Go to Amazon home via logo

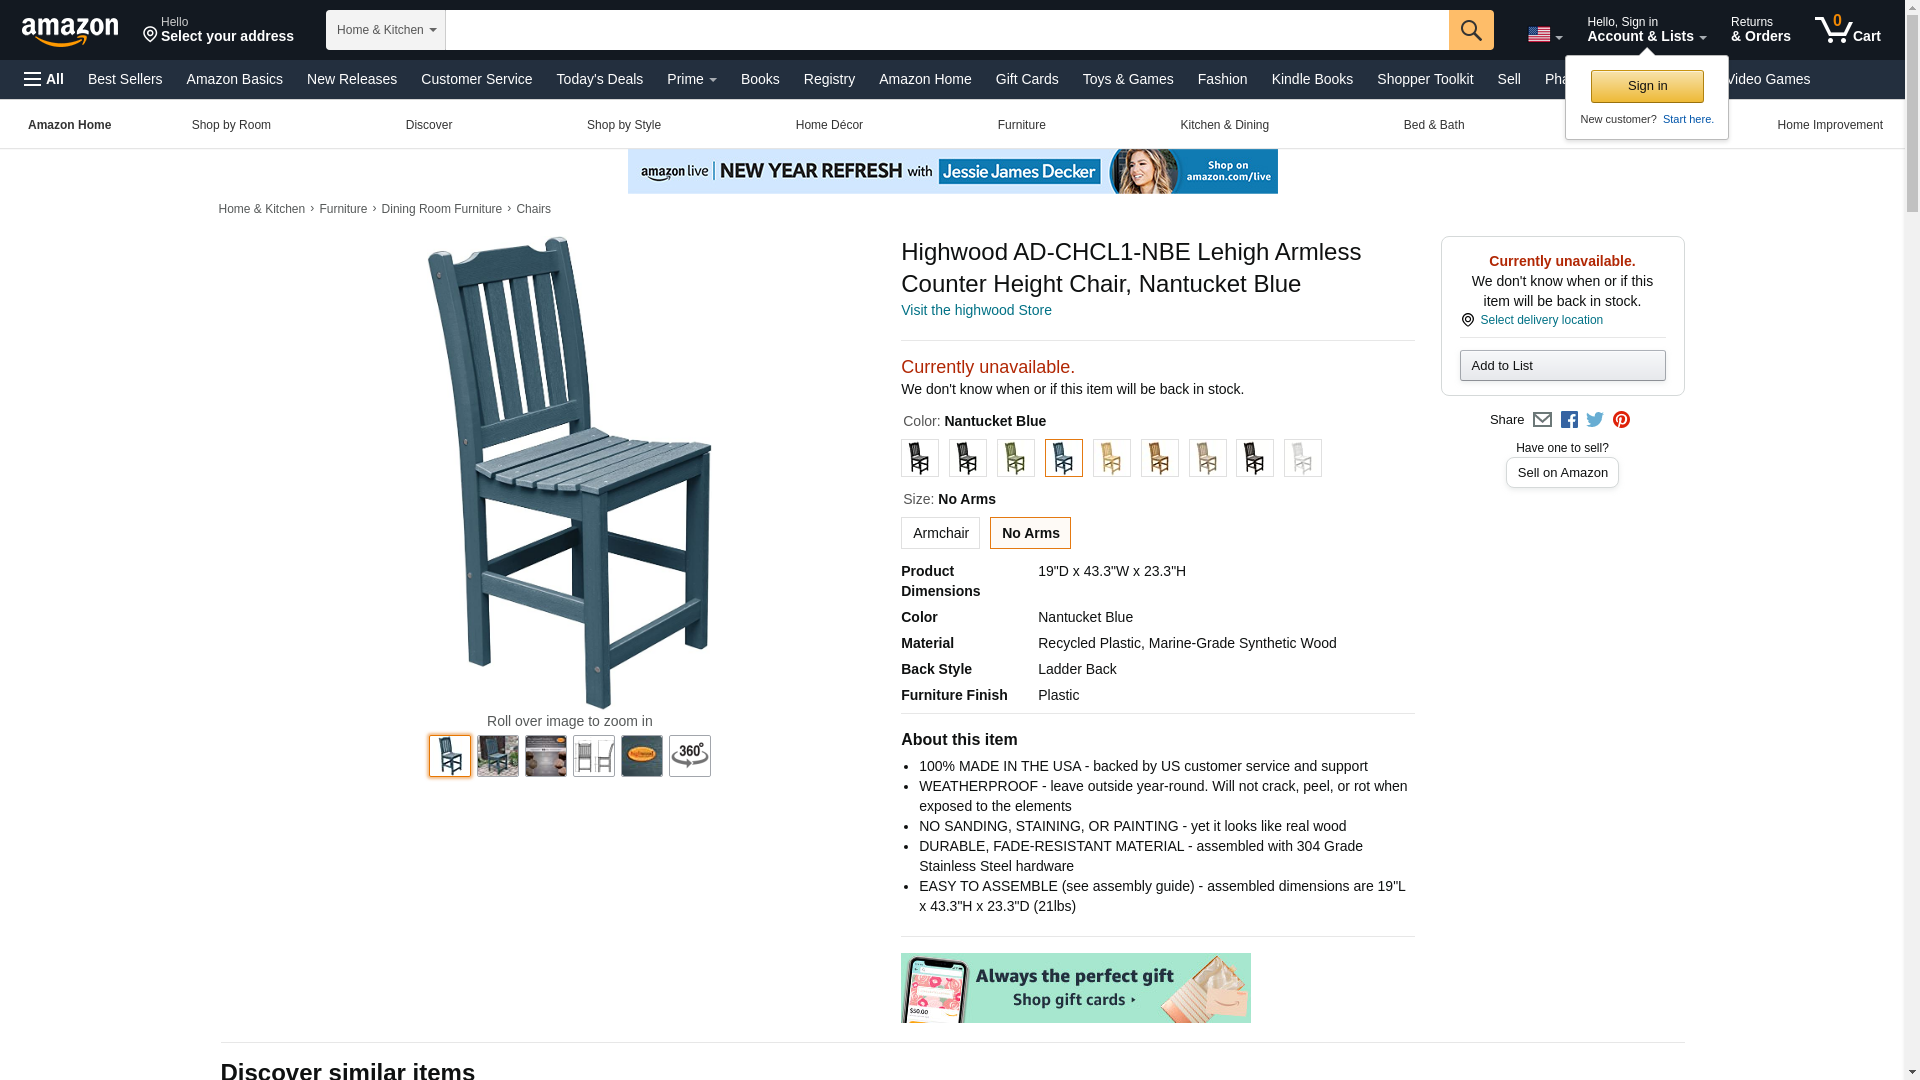[x=70, y=31]
